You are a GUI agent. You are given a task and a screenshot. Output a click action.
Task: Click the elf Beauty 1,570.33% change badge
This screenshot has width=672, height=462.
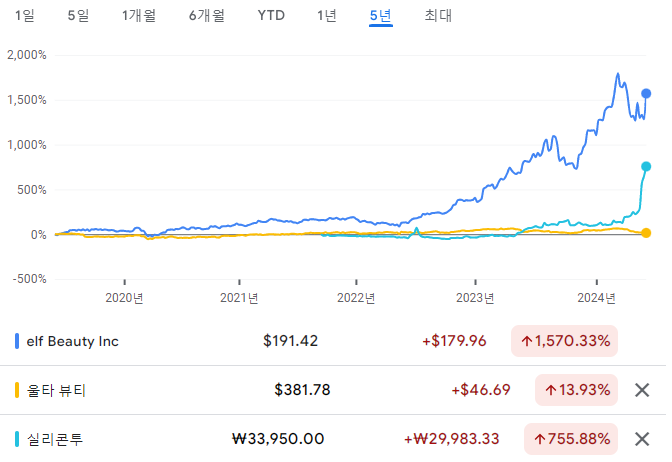564,341
